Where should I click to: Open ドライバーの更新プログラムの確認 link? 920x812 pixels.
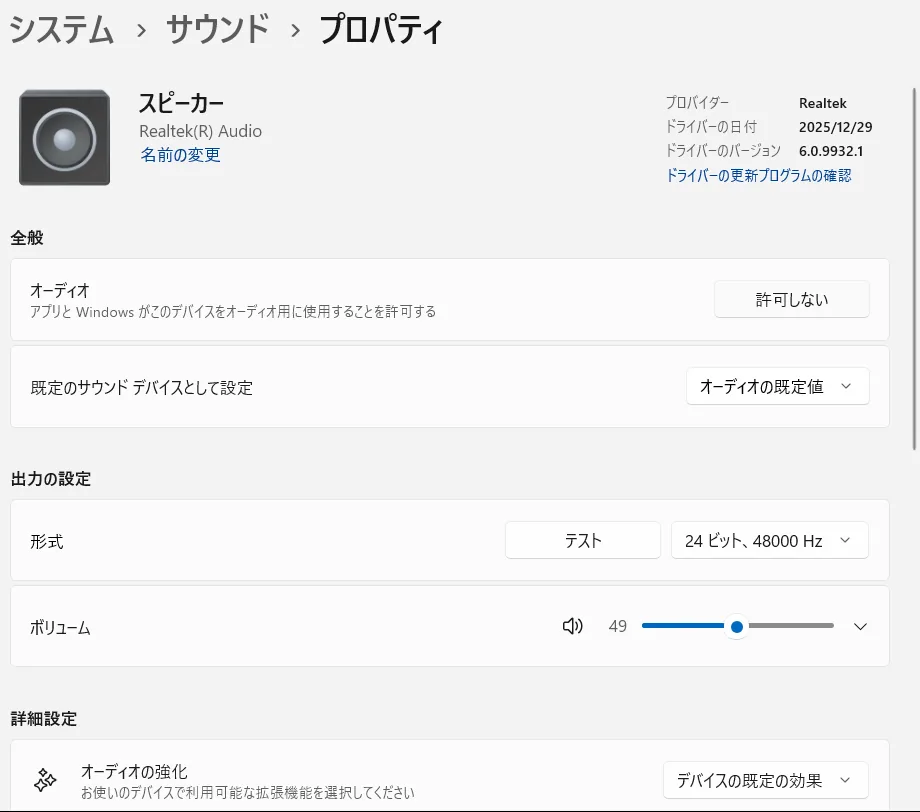click(x=759, y=175)
